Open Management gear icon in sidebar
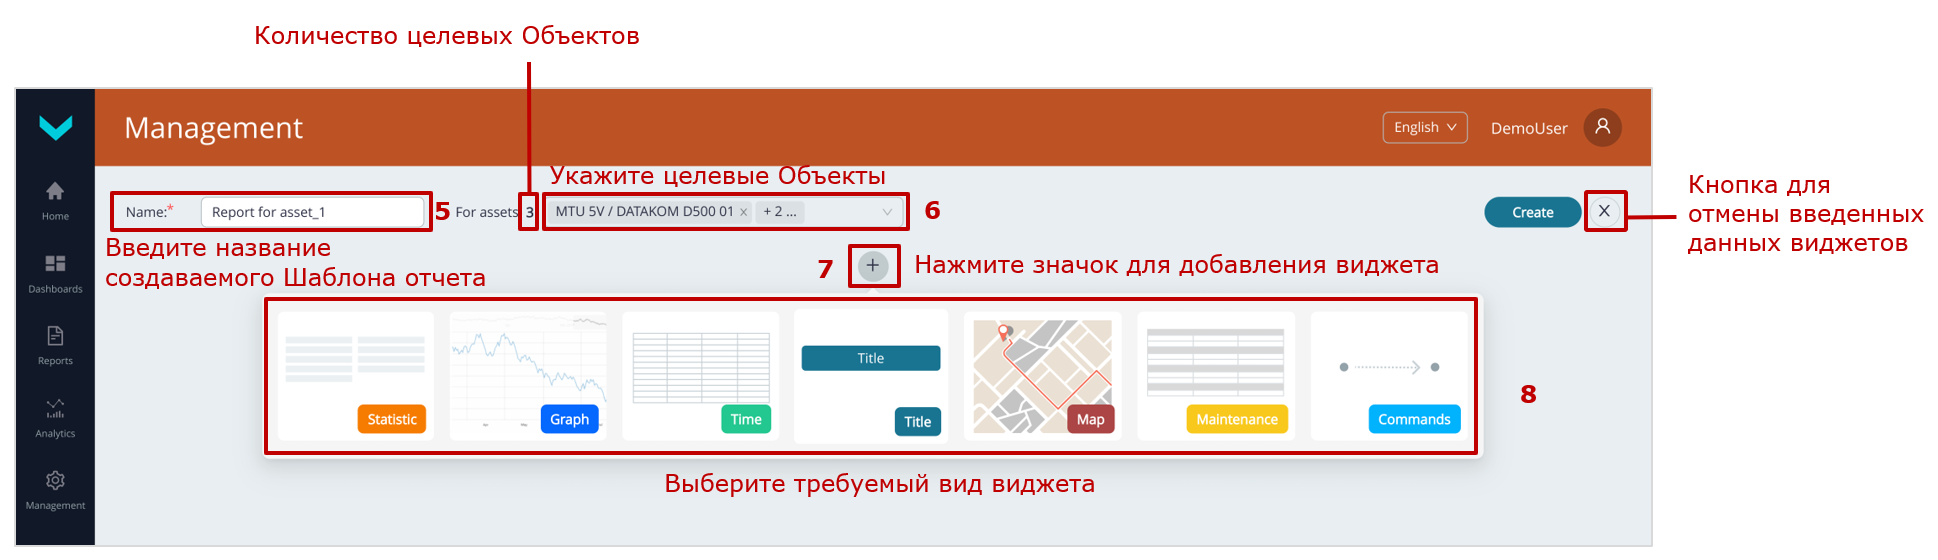The image size is (1938, 560). pos(55,481)
